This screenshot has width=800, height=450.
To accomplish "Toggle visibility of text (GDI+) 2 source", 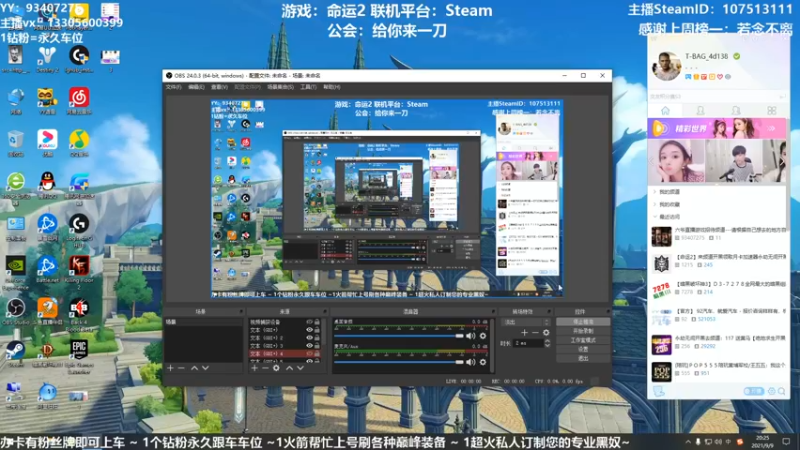I will [x=309, y=338].
